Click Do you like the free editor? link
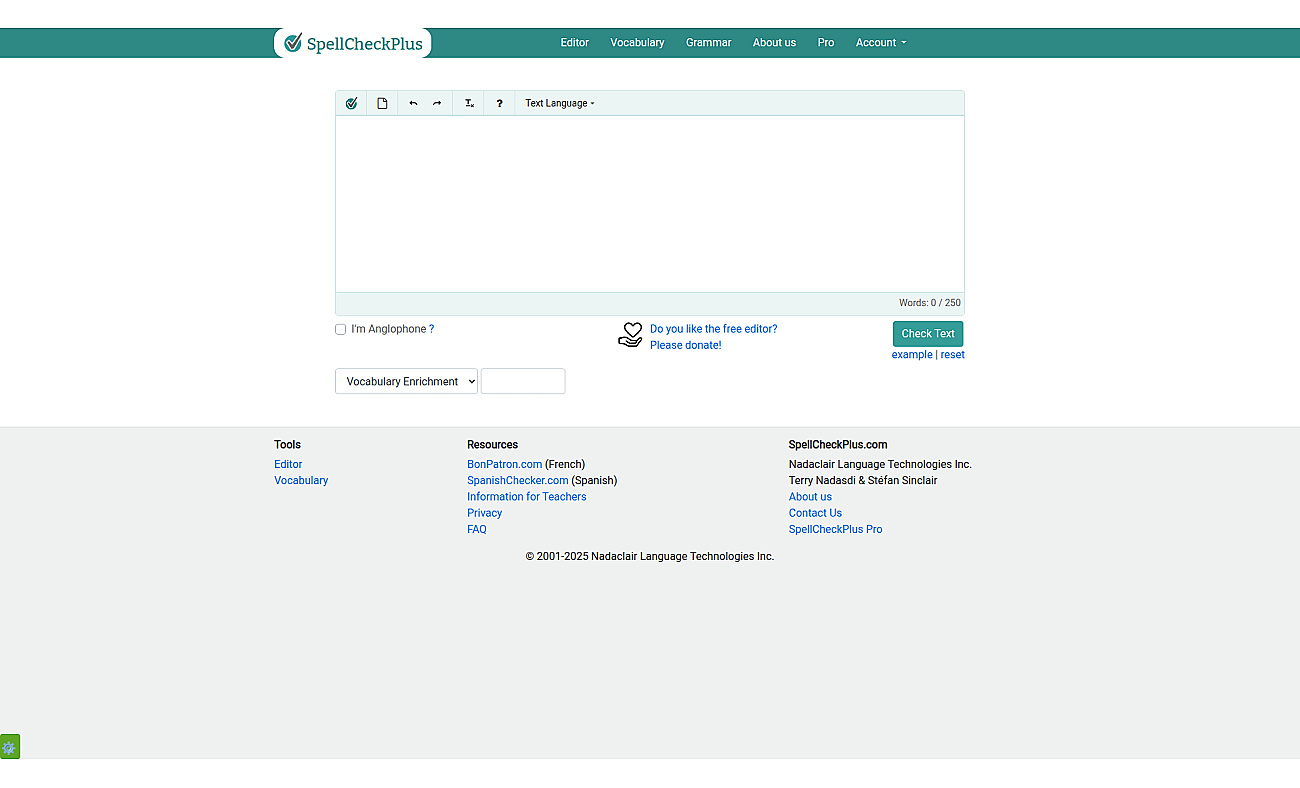Image resolution: width=1300 pixels, height=788 pixels. tap(713, 329)
